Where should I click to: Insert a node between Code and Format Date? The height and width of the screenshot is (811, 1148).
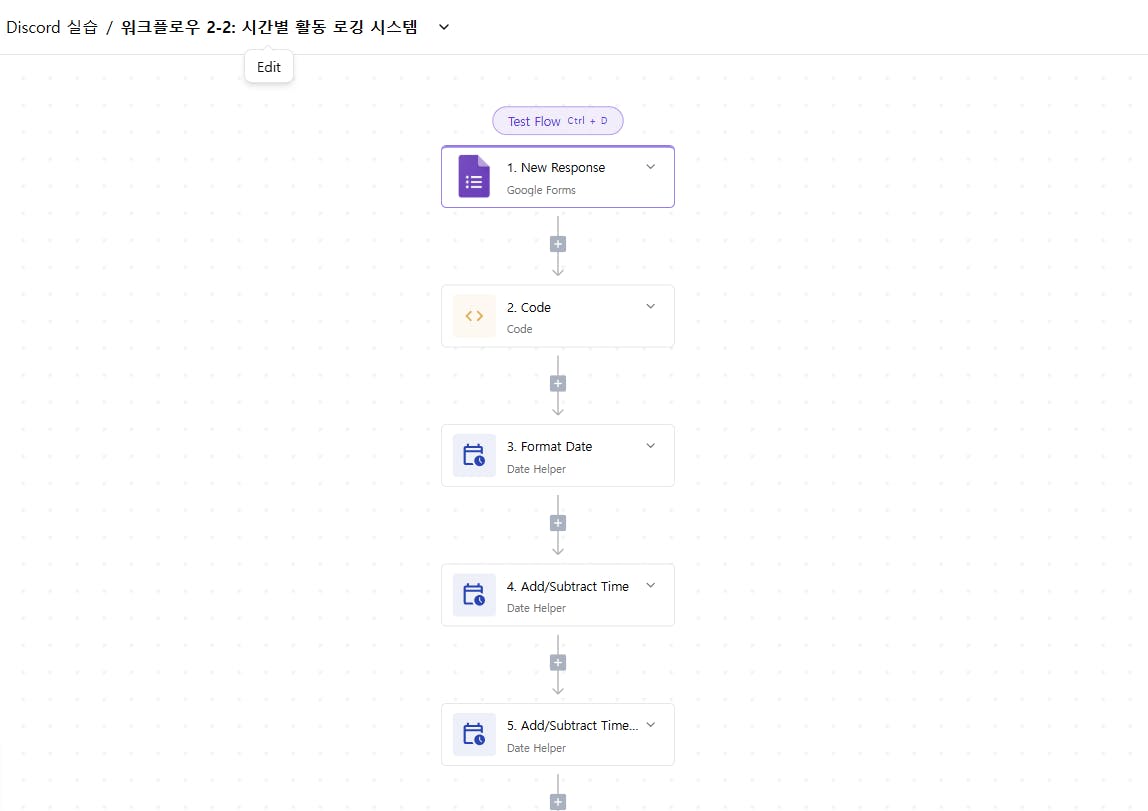click(x=557, y=382)
